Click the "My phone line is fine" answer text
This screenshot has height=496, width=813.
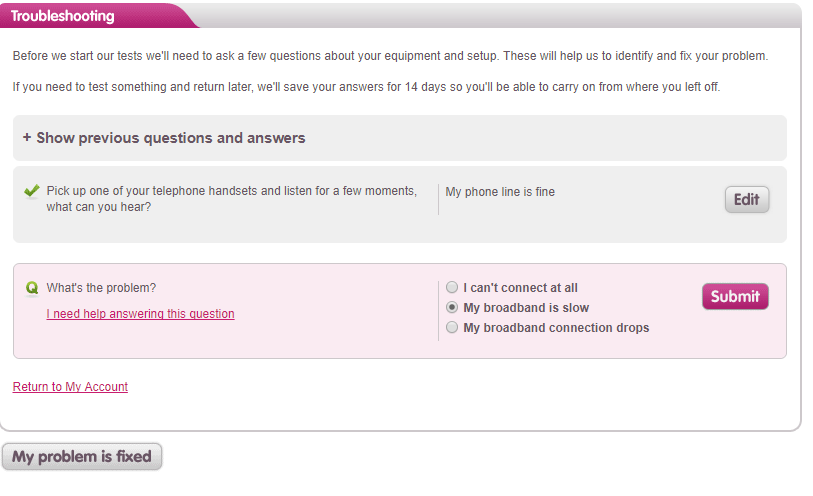pos(500,192)
